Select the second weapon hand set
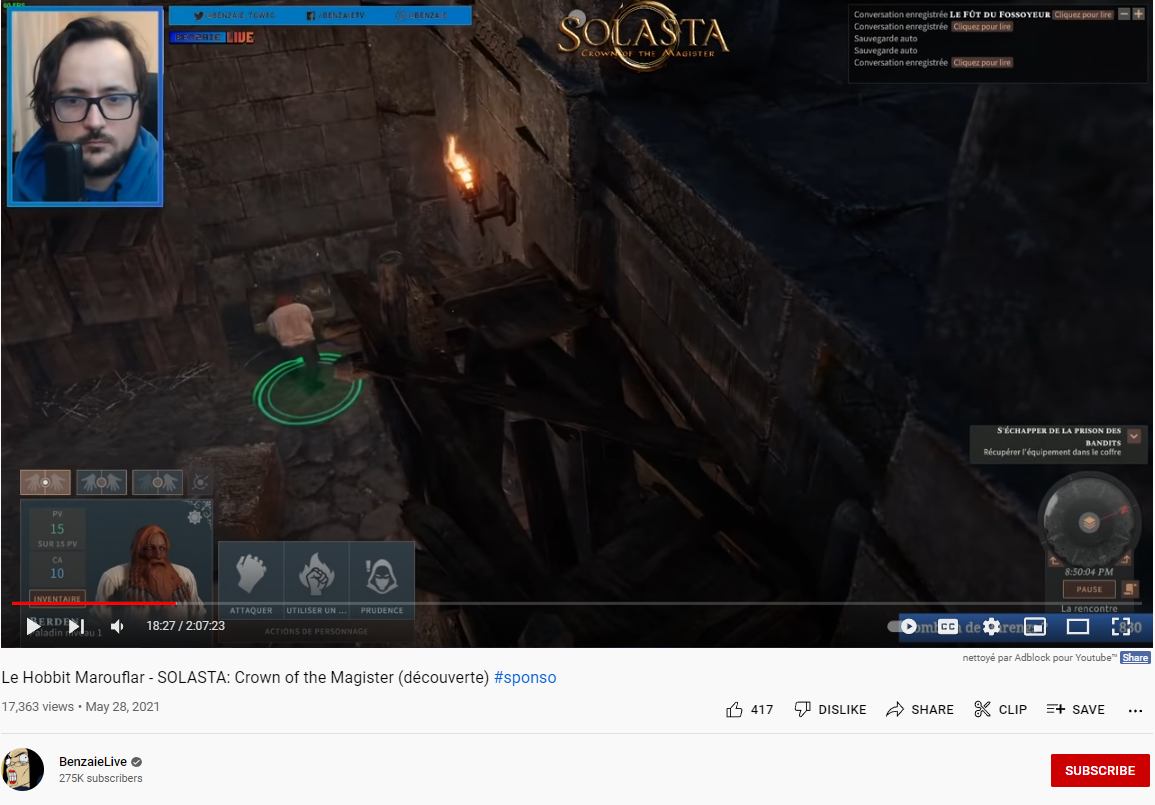Screen dimensions: 1155x805 click(102, 482)
